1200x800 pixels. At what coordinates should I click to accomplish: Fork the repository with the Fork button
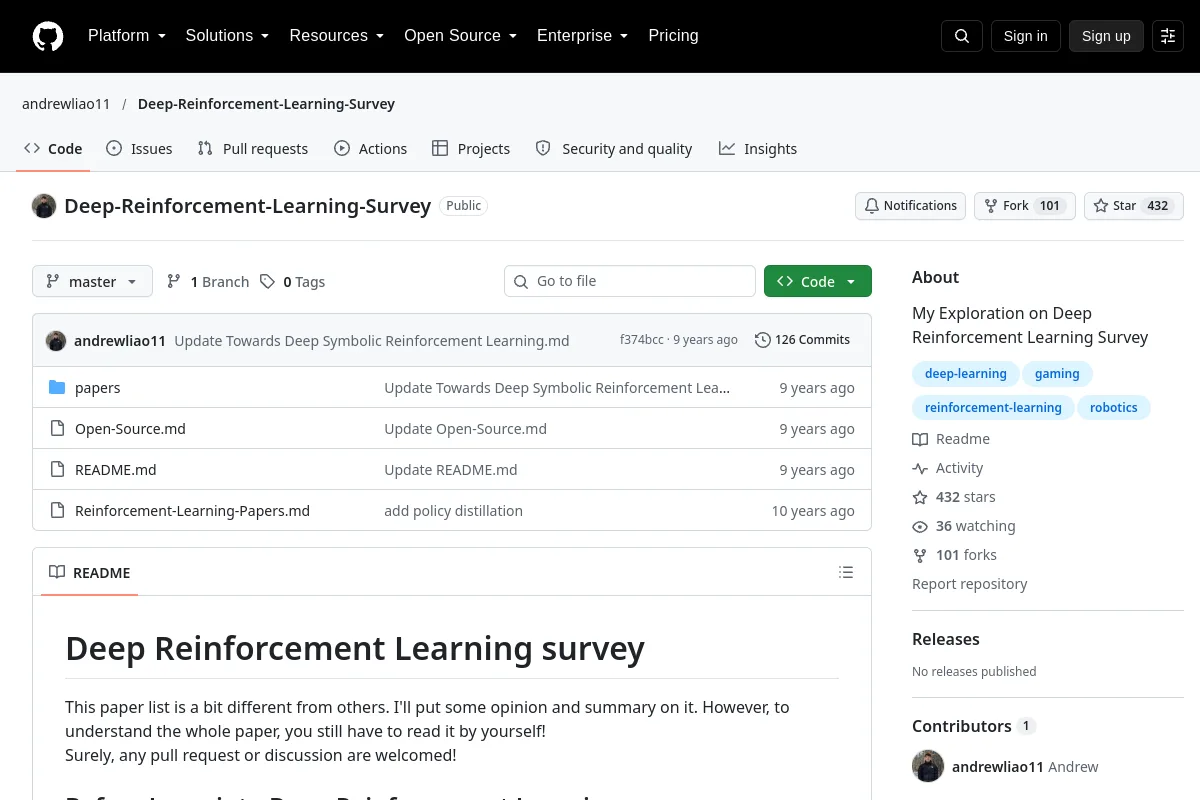1024,206
